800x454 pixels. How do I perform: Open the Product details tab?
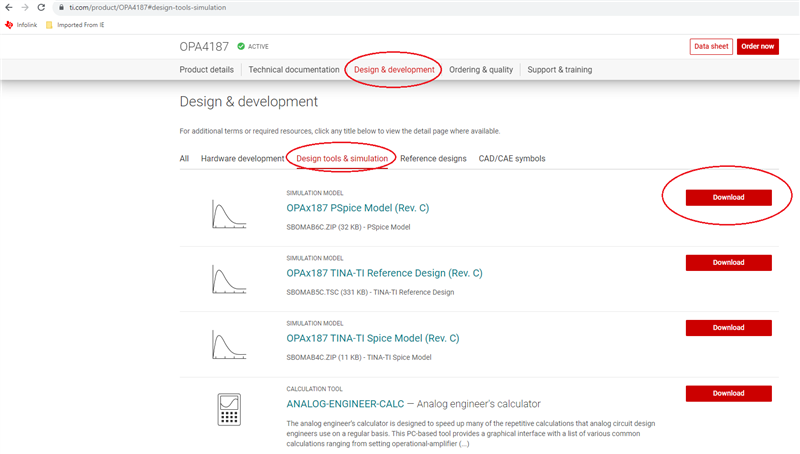click(x=207, y=70)
